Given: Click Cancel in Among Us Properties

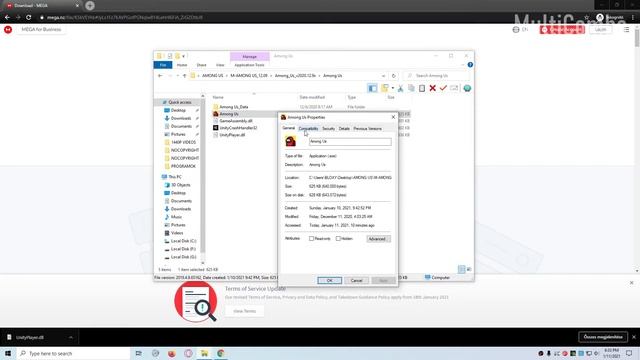Looking at the screenshot, I should (x=356, y=280).
